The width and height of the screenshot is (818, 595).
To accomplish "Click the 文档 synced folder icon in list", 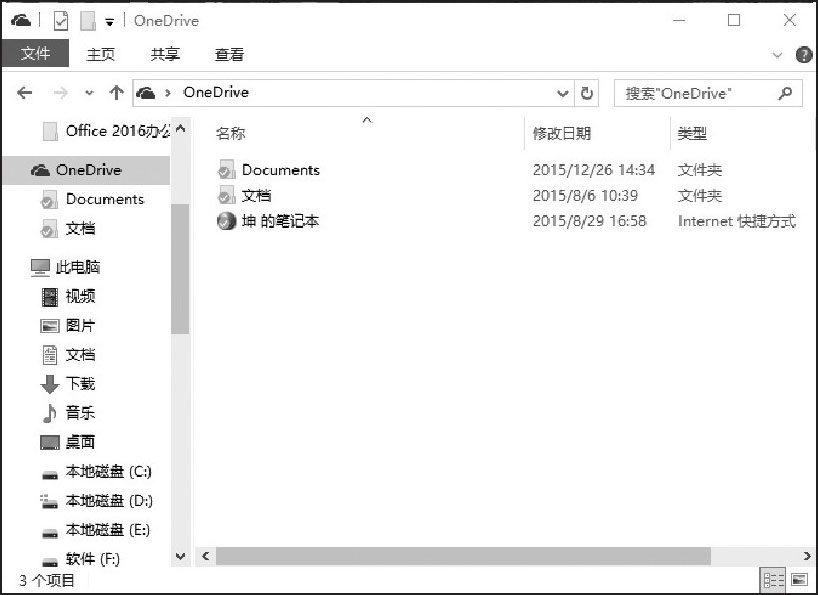I will tap(226, 196).
